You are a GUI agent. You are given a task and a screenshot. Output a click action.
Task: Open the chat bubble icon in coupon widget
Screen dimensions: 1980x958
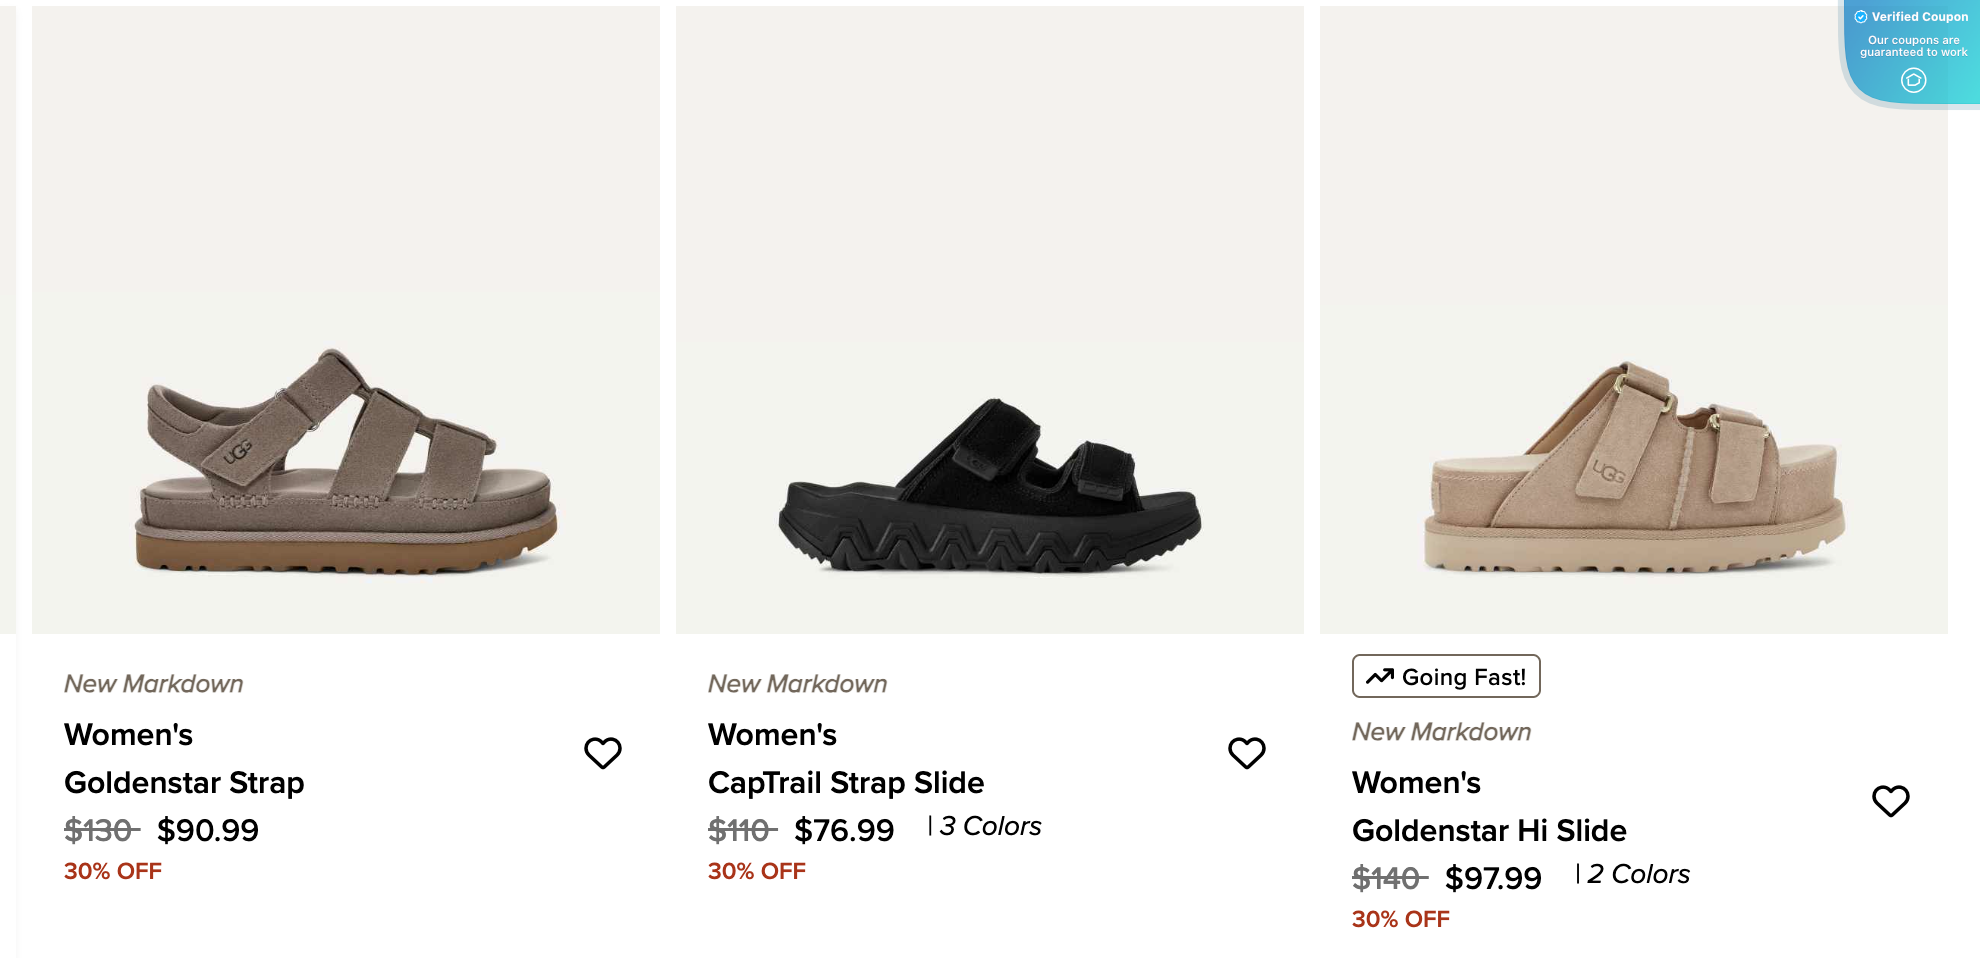(1914, 81)
